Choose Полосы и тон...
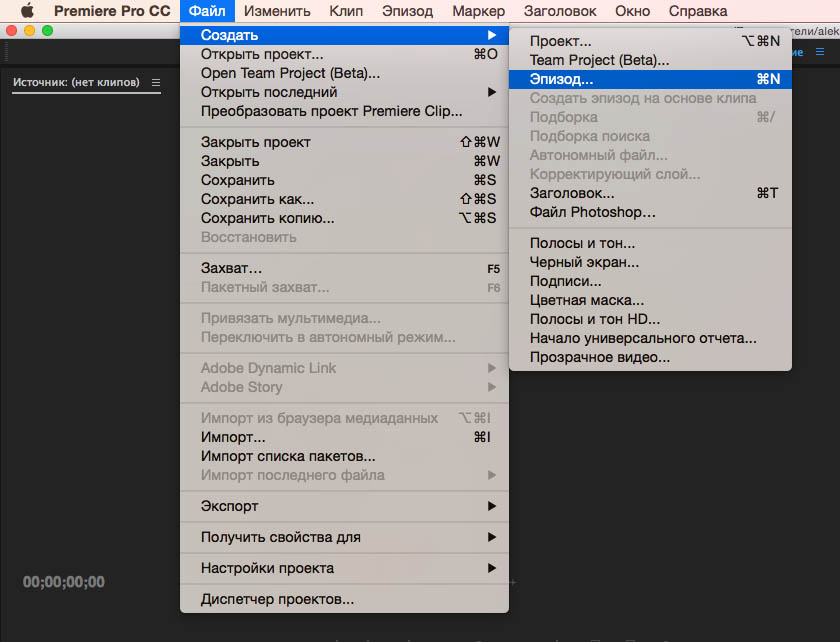This screenshot has width=840, height=642. 650,243
